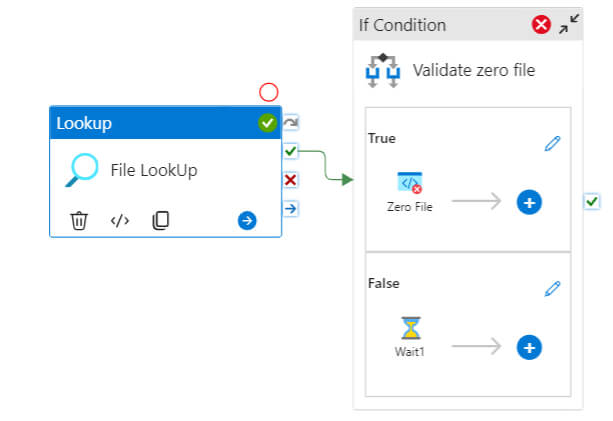Select the Lookup skipped output connector
This screenshot has height=421, width=613.
pos(290,122)
